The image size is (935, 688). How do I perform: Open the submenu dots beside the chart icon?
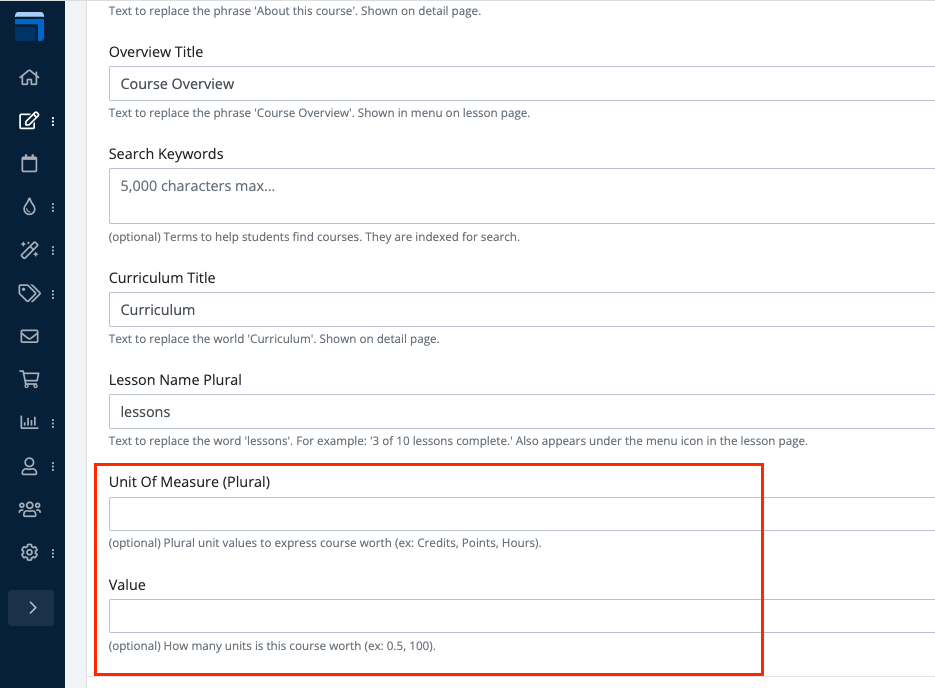coord(53,423)
